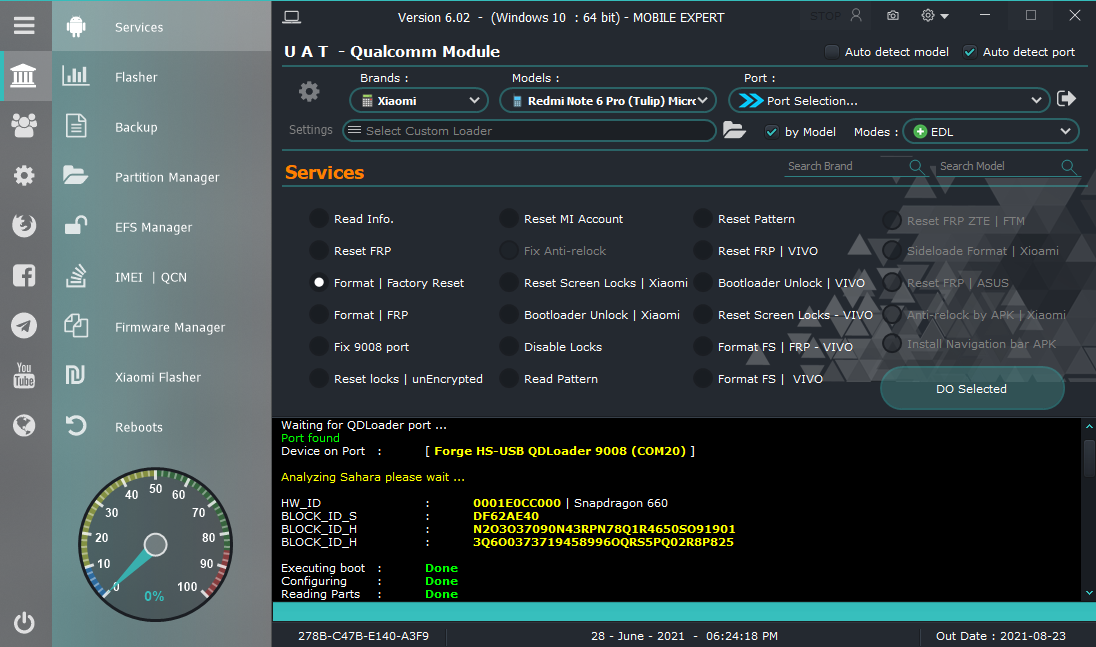Open EFS Manager in the side menu
Viewport: 1096px width, 647px height.
tap(154, 227)
